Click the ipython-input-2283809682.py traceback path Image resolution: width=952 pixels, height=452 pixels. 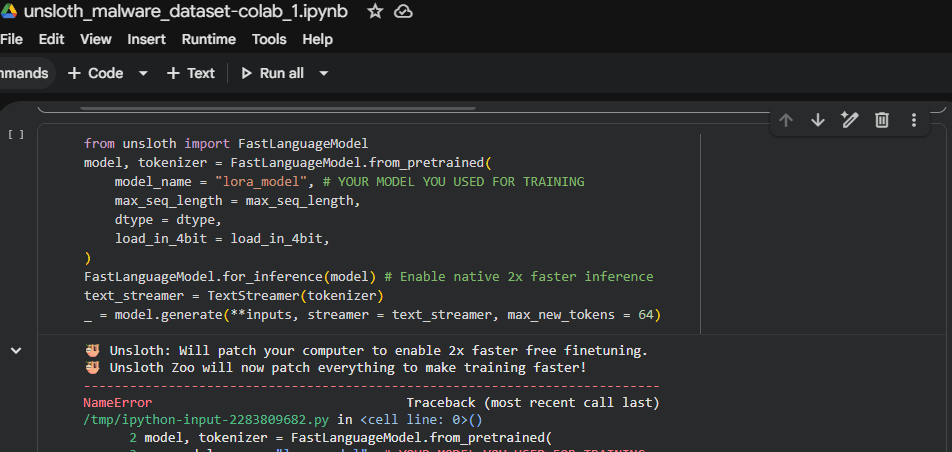(206, 419)
